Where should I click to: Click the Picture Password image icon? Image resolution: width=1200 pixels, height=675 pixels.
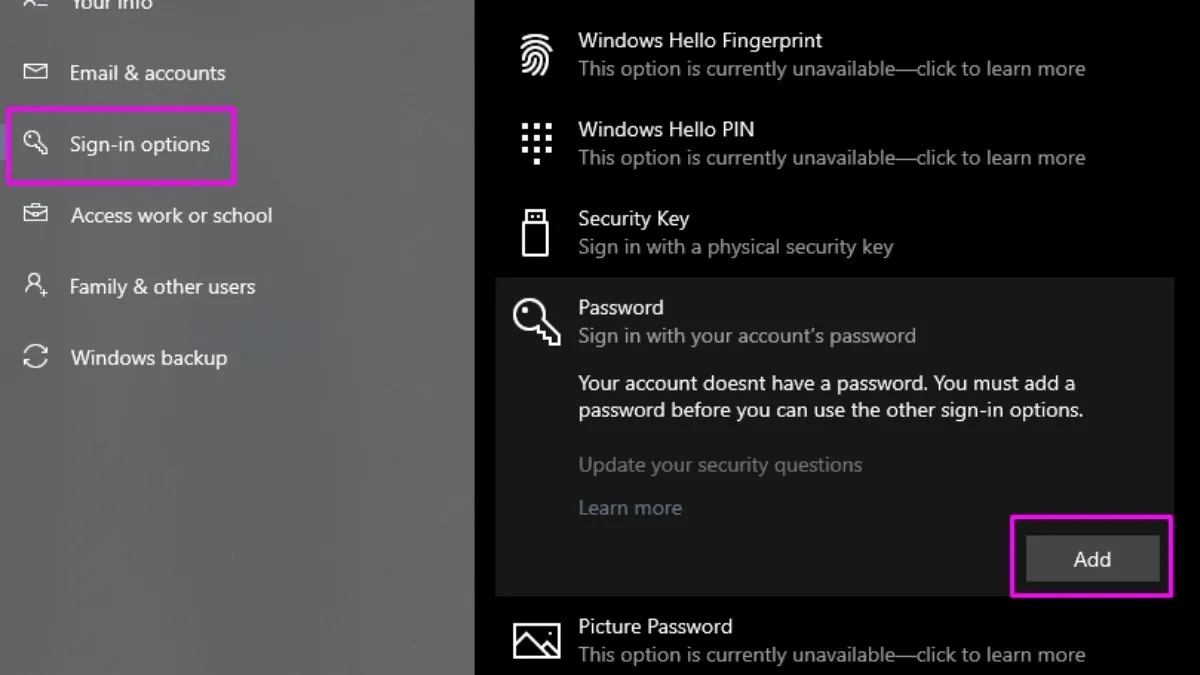(537, 640)
